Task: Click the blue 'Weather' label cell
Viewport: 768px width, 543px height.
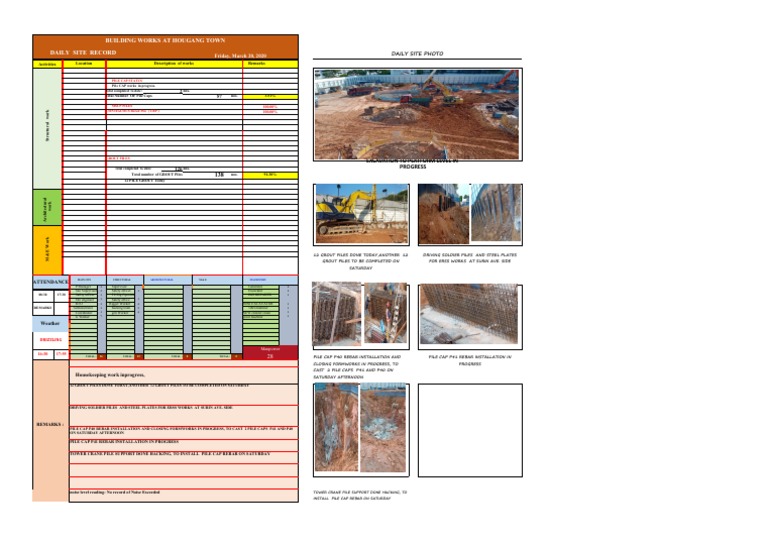Action: (50, 324)
